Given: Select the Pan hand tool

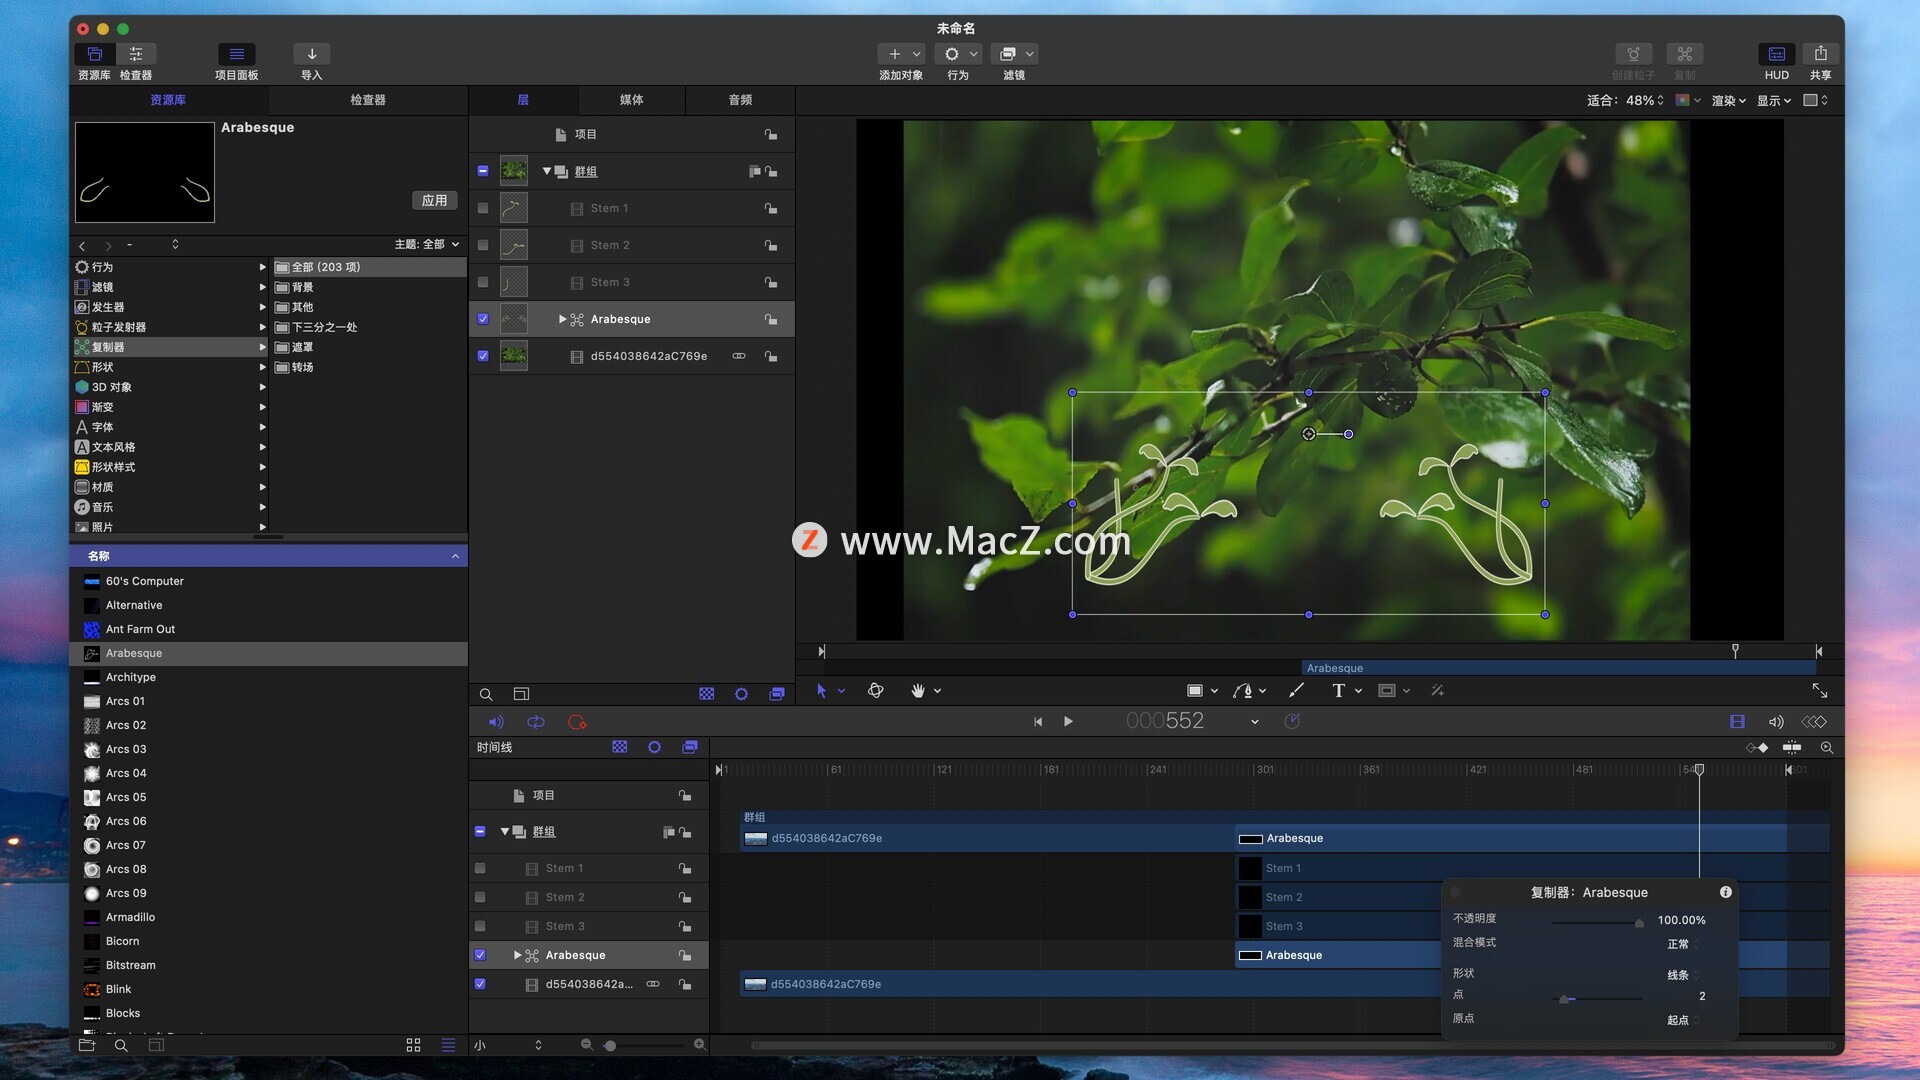Looking at the screenshot, I should tap(918, 691).
